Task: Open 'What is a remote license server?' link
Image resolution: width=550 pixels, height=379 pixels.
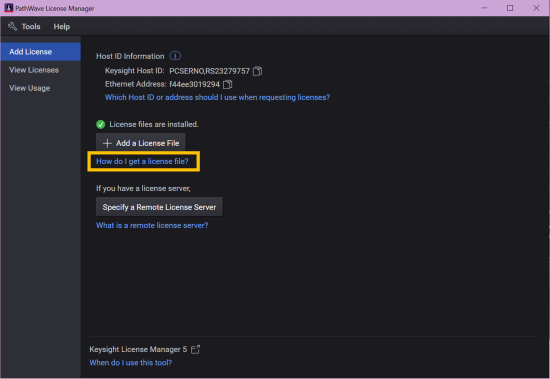Action: (x=152, y=225)
